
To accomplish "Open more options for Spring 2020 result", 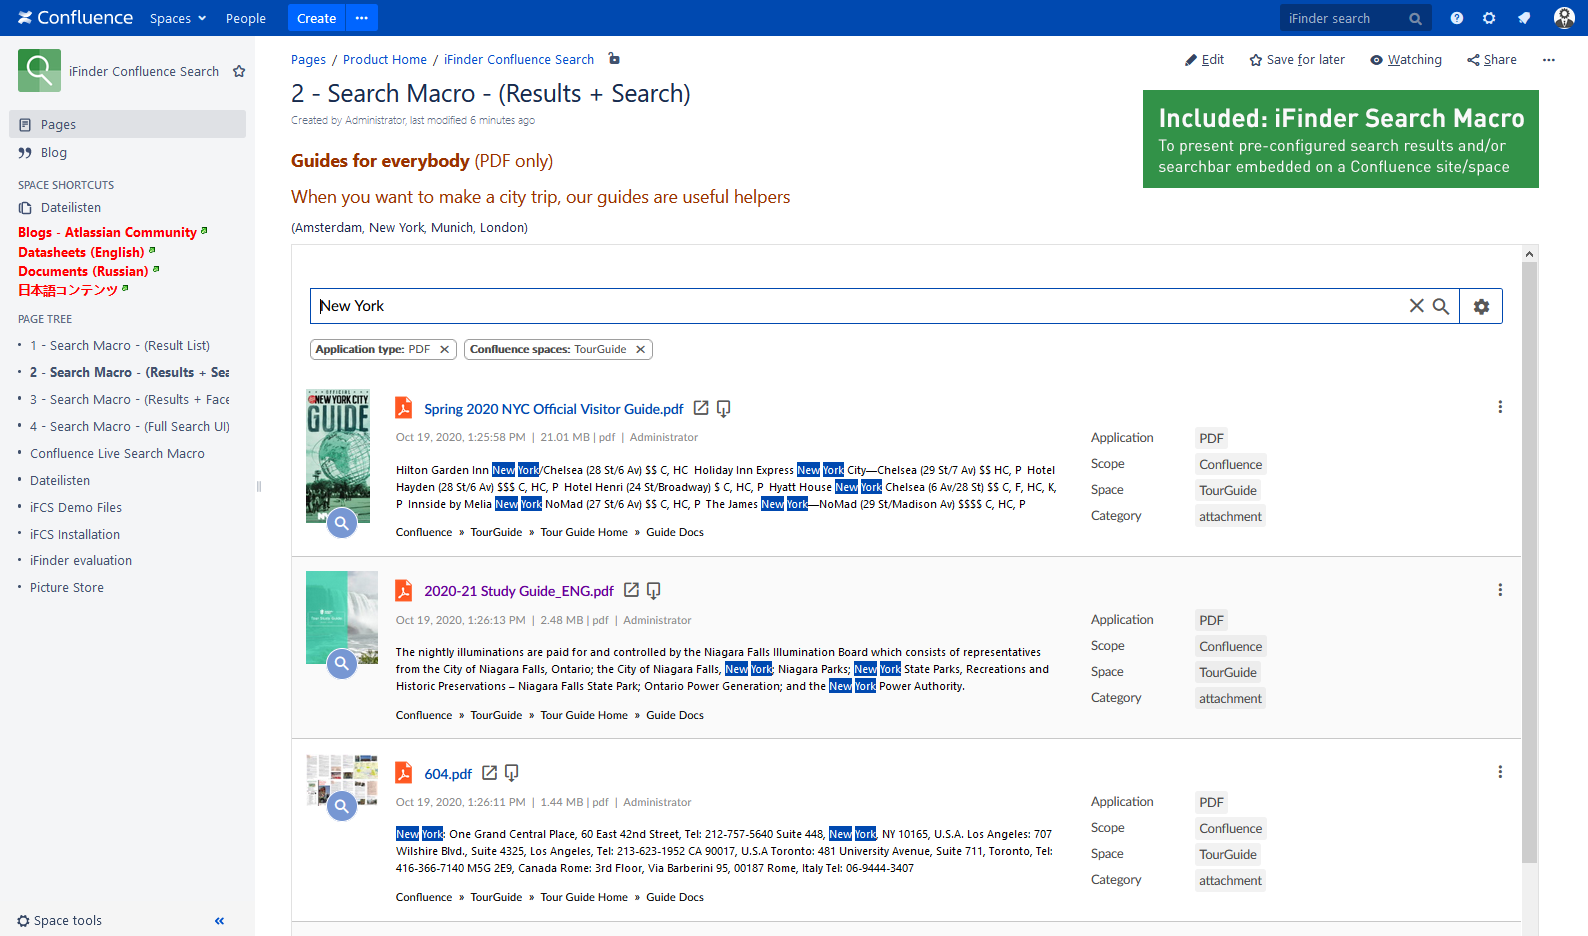I will coord(1499,407).
